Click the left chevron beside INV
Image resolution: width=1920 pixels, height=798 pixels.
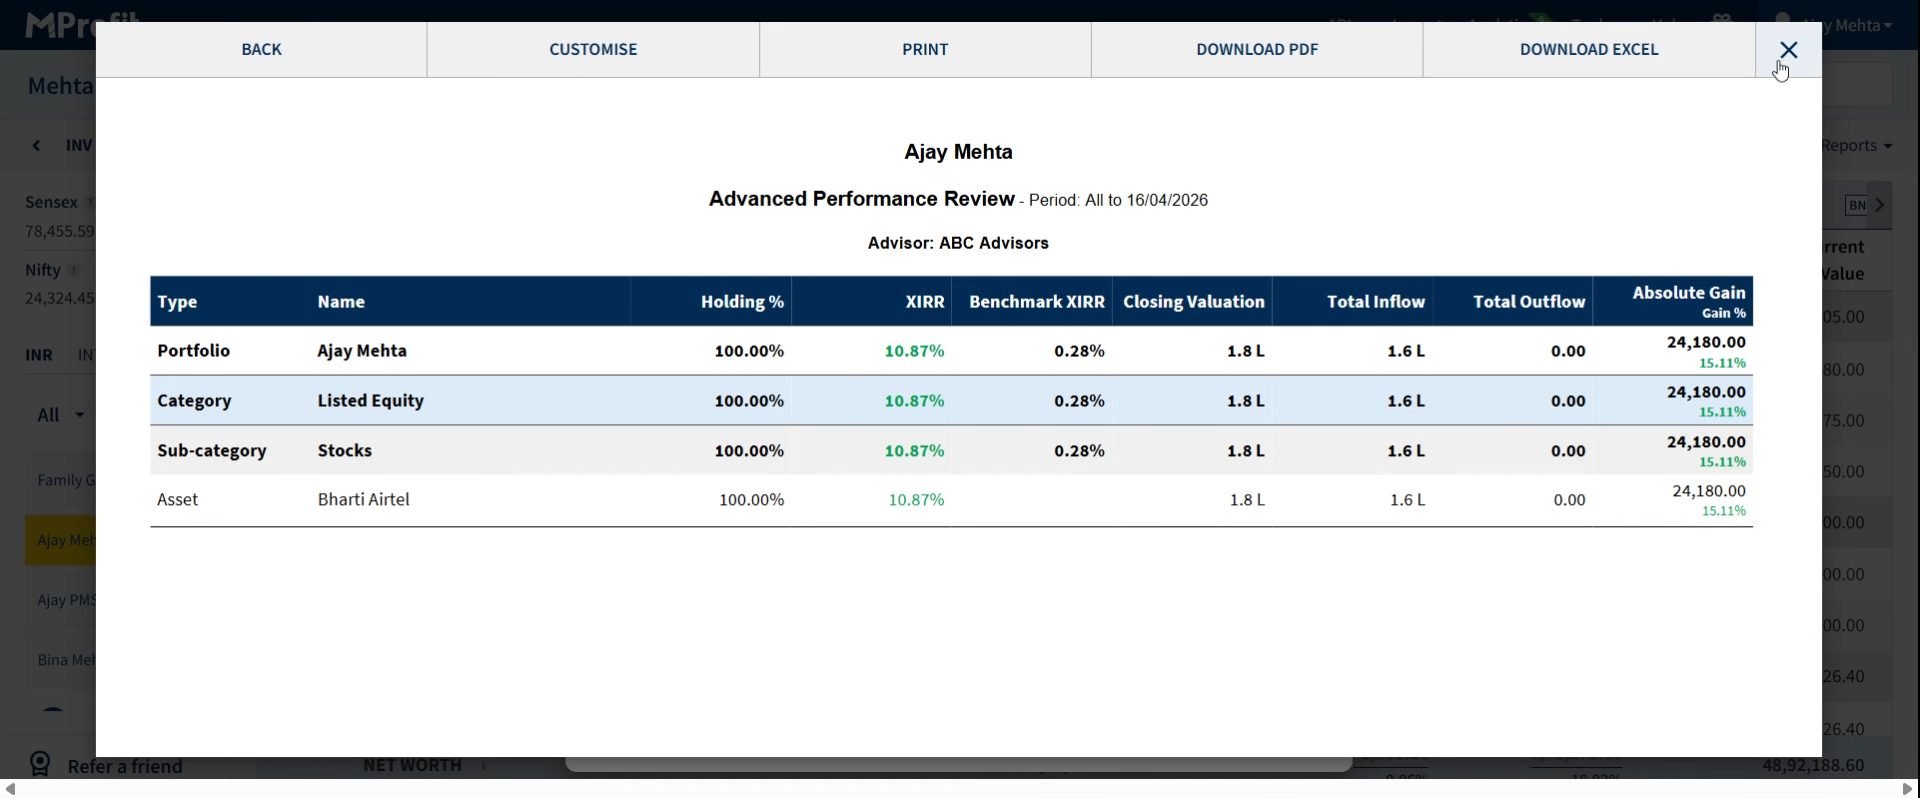pos(37,146)
